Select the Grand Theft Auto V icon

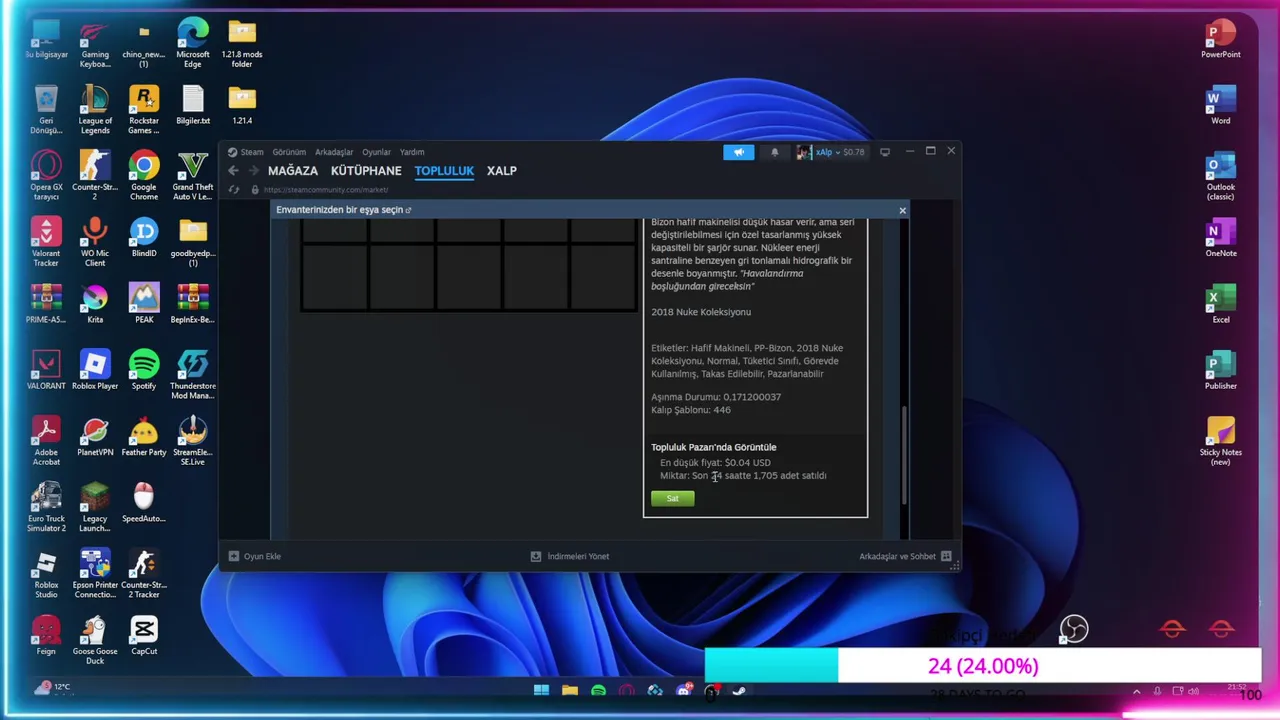pyautogui.click(x=193, y=175)
